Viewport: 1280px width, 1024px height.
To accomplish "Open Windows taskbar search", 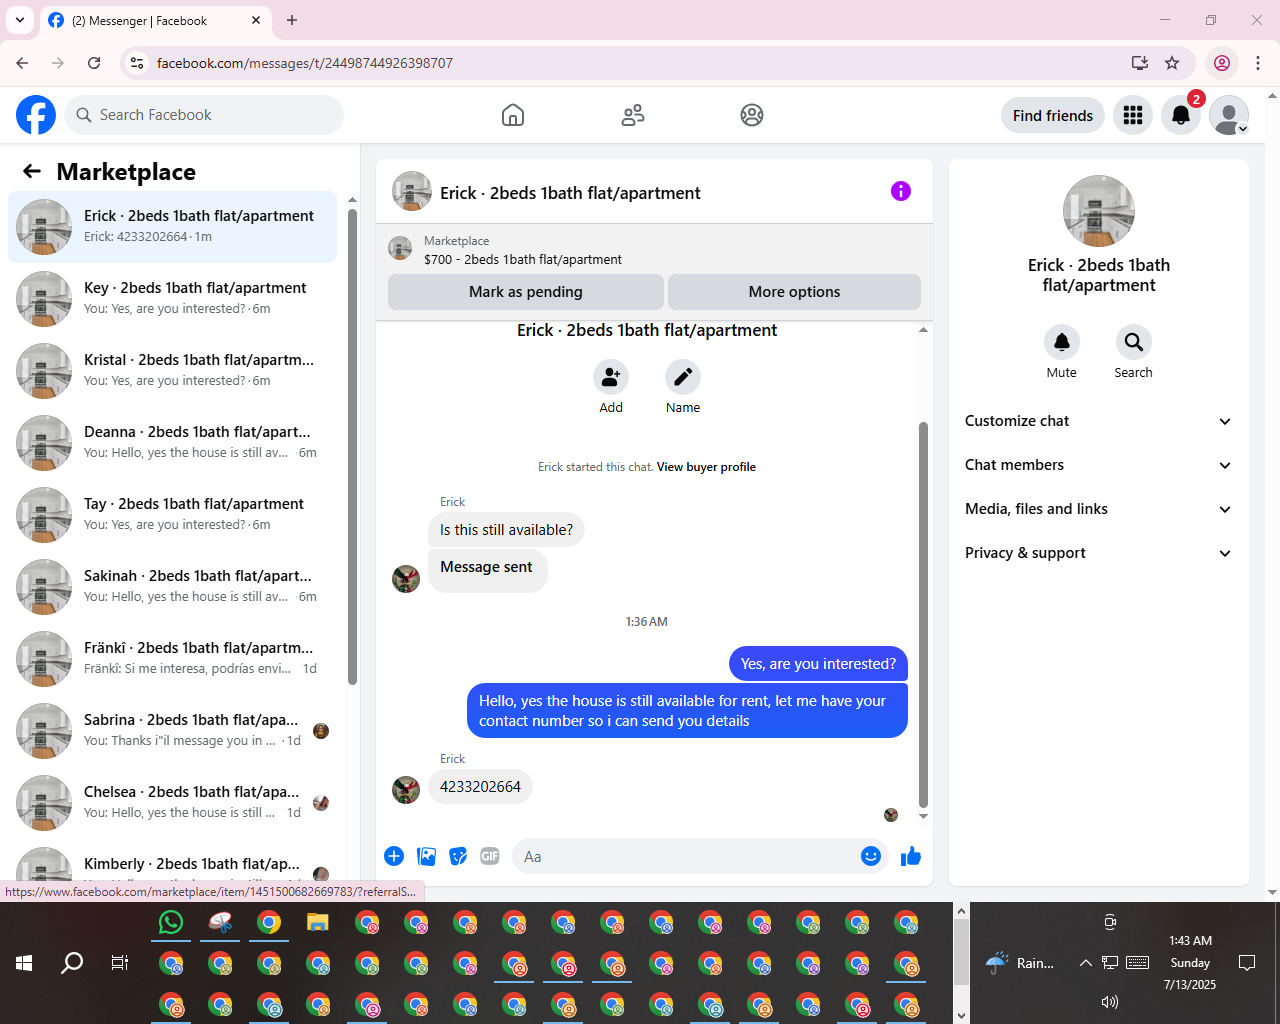I will [x=72, y=963].
